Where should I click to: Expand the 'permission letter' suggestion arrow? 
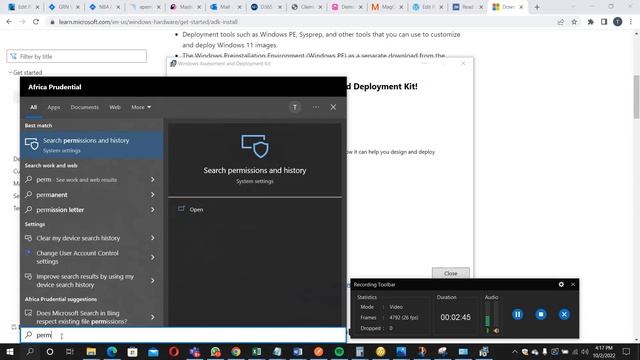tap(153, 209)
